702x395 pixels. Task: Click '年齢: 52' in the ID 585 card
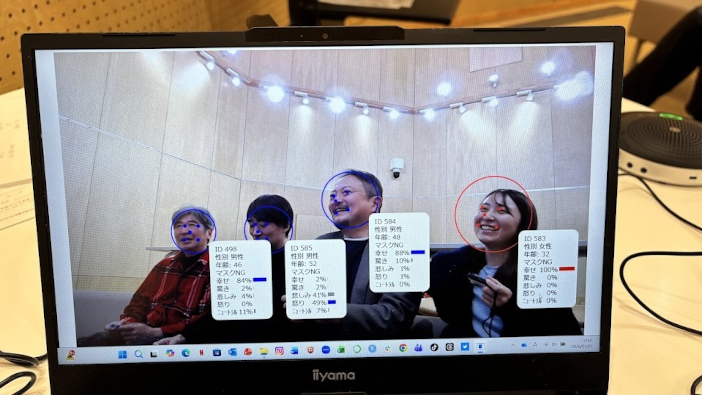pyautogui.click(x=303, y=264)
